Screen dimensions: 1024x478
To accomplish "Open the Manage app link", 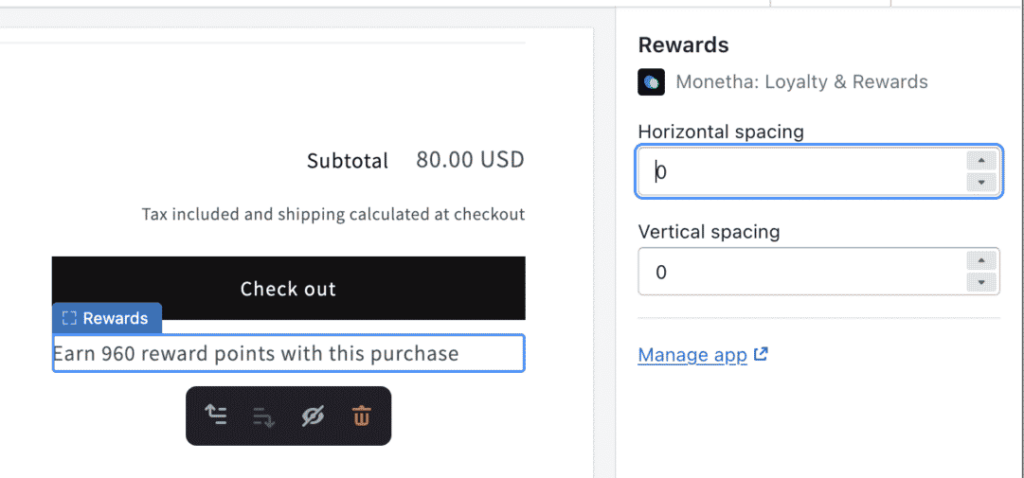I will point(692,355).
